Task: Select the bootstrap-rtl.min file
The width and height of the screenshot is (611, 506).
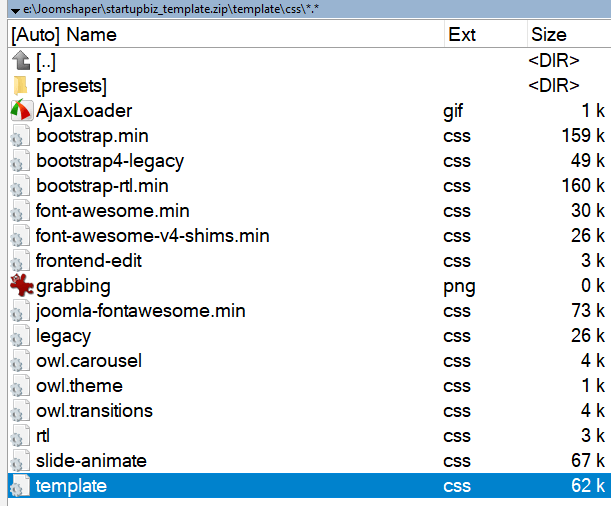Action: click(102, 186)
